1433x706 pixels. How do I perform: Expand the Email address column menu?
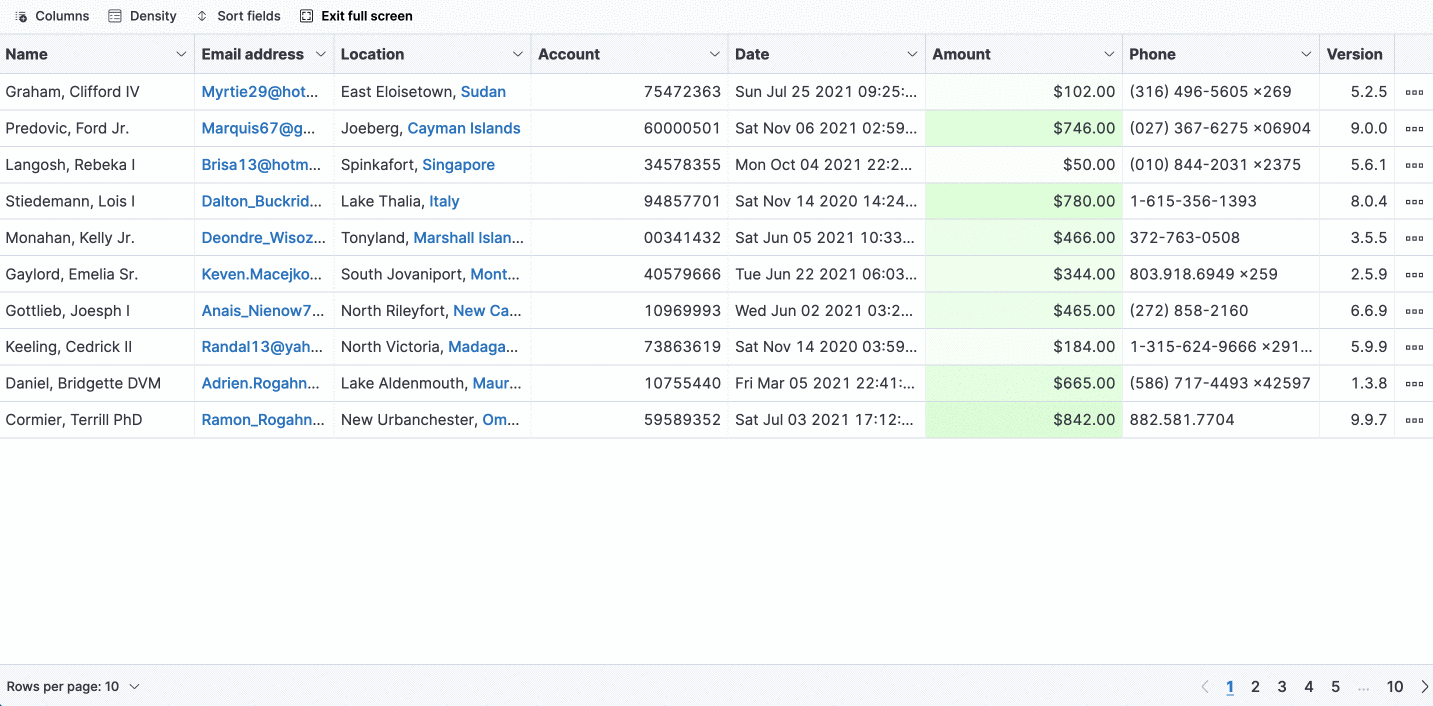(x=320, y=54)
